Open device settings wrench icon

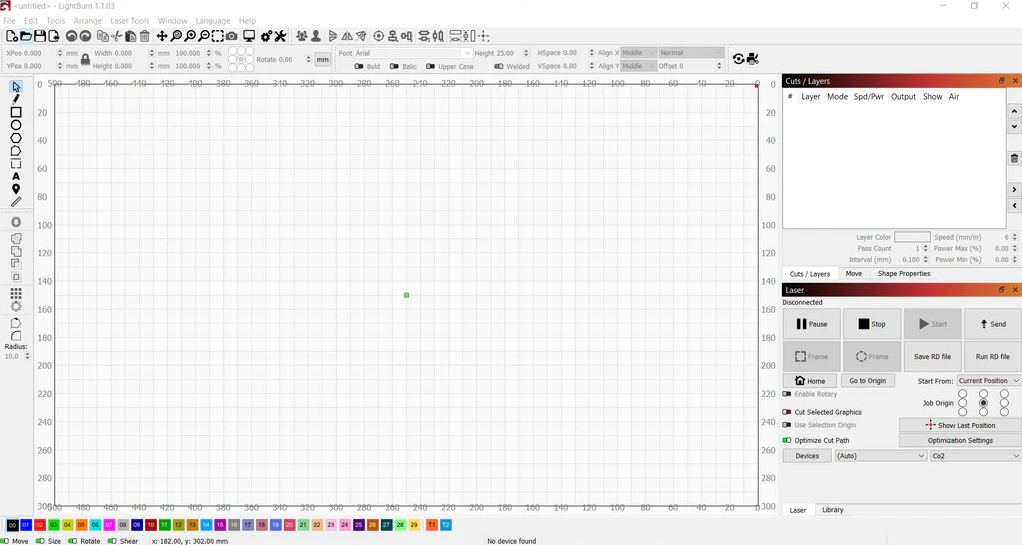click(280, 37)
